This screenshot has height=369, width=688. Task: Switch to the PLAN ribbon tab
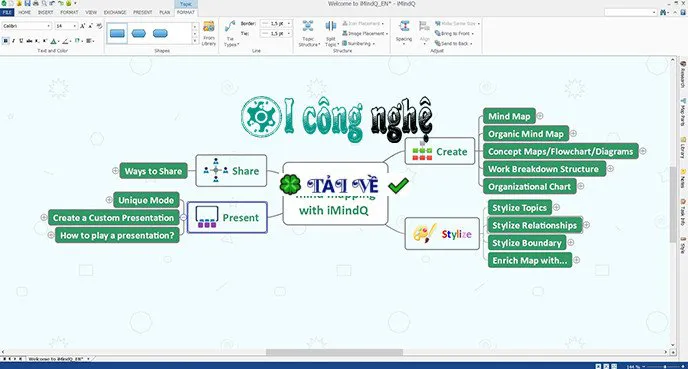coord(165,12)
